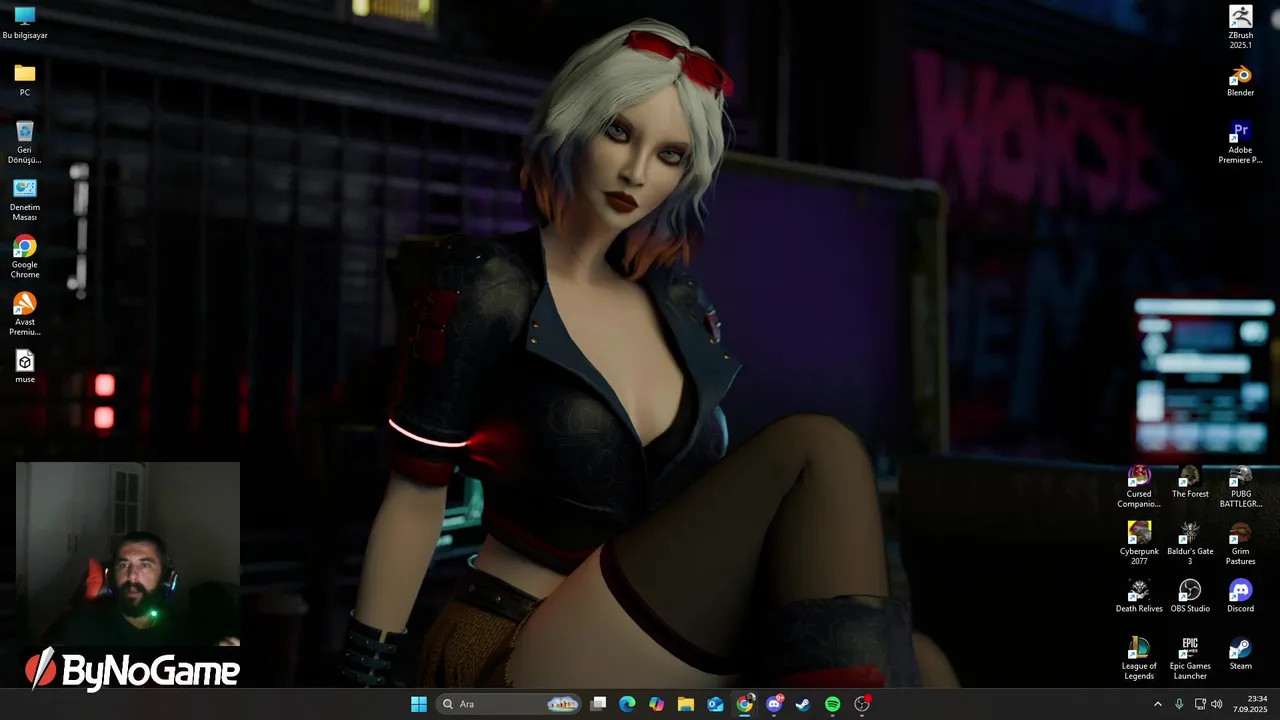Screen dimensions: 1280x720
Task: Launch Microsoft Edge from the taskbar
Action: 627,704
